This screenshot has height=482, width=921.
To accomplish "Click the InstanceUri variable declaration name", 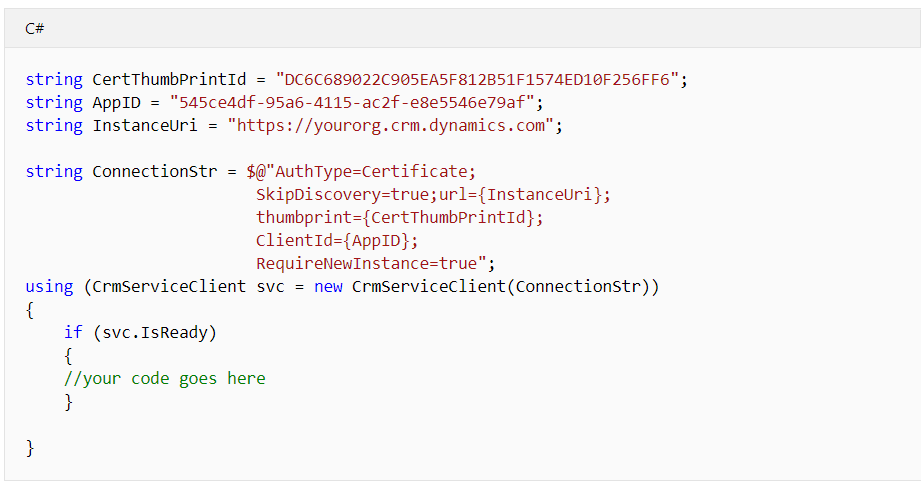I will pyautogui.click(x=145, y=126).
